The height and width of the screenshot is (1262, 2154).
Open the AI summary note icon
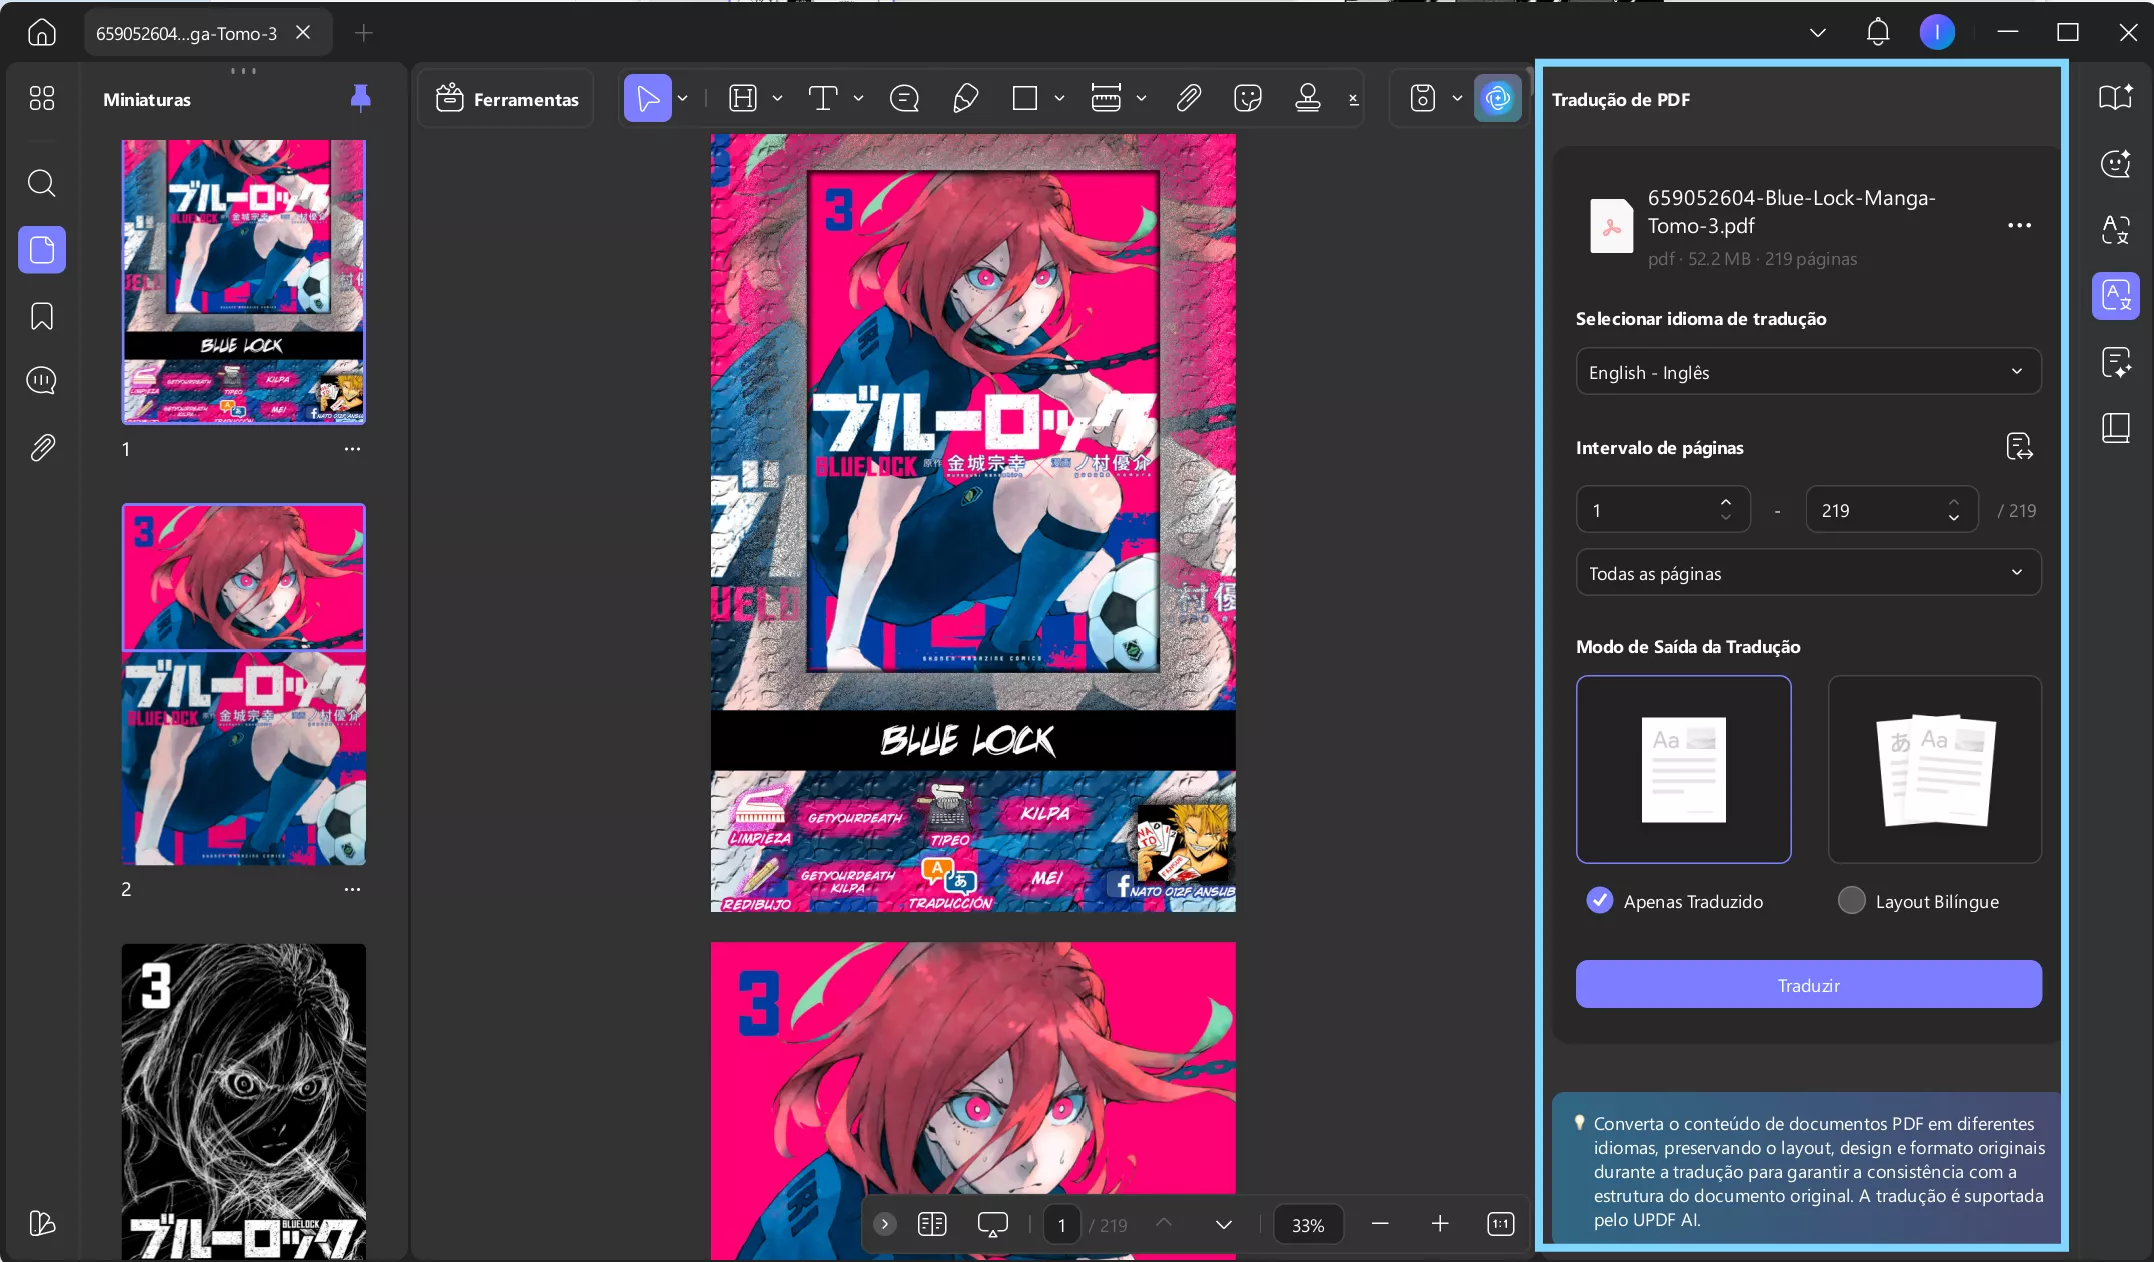(x=2115, y=362)
